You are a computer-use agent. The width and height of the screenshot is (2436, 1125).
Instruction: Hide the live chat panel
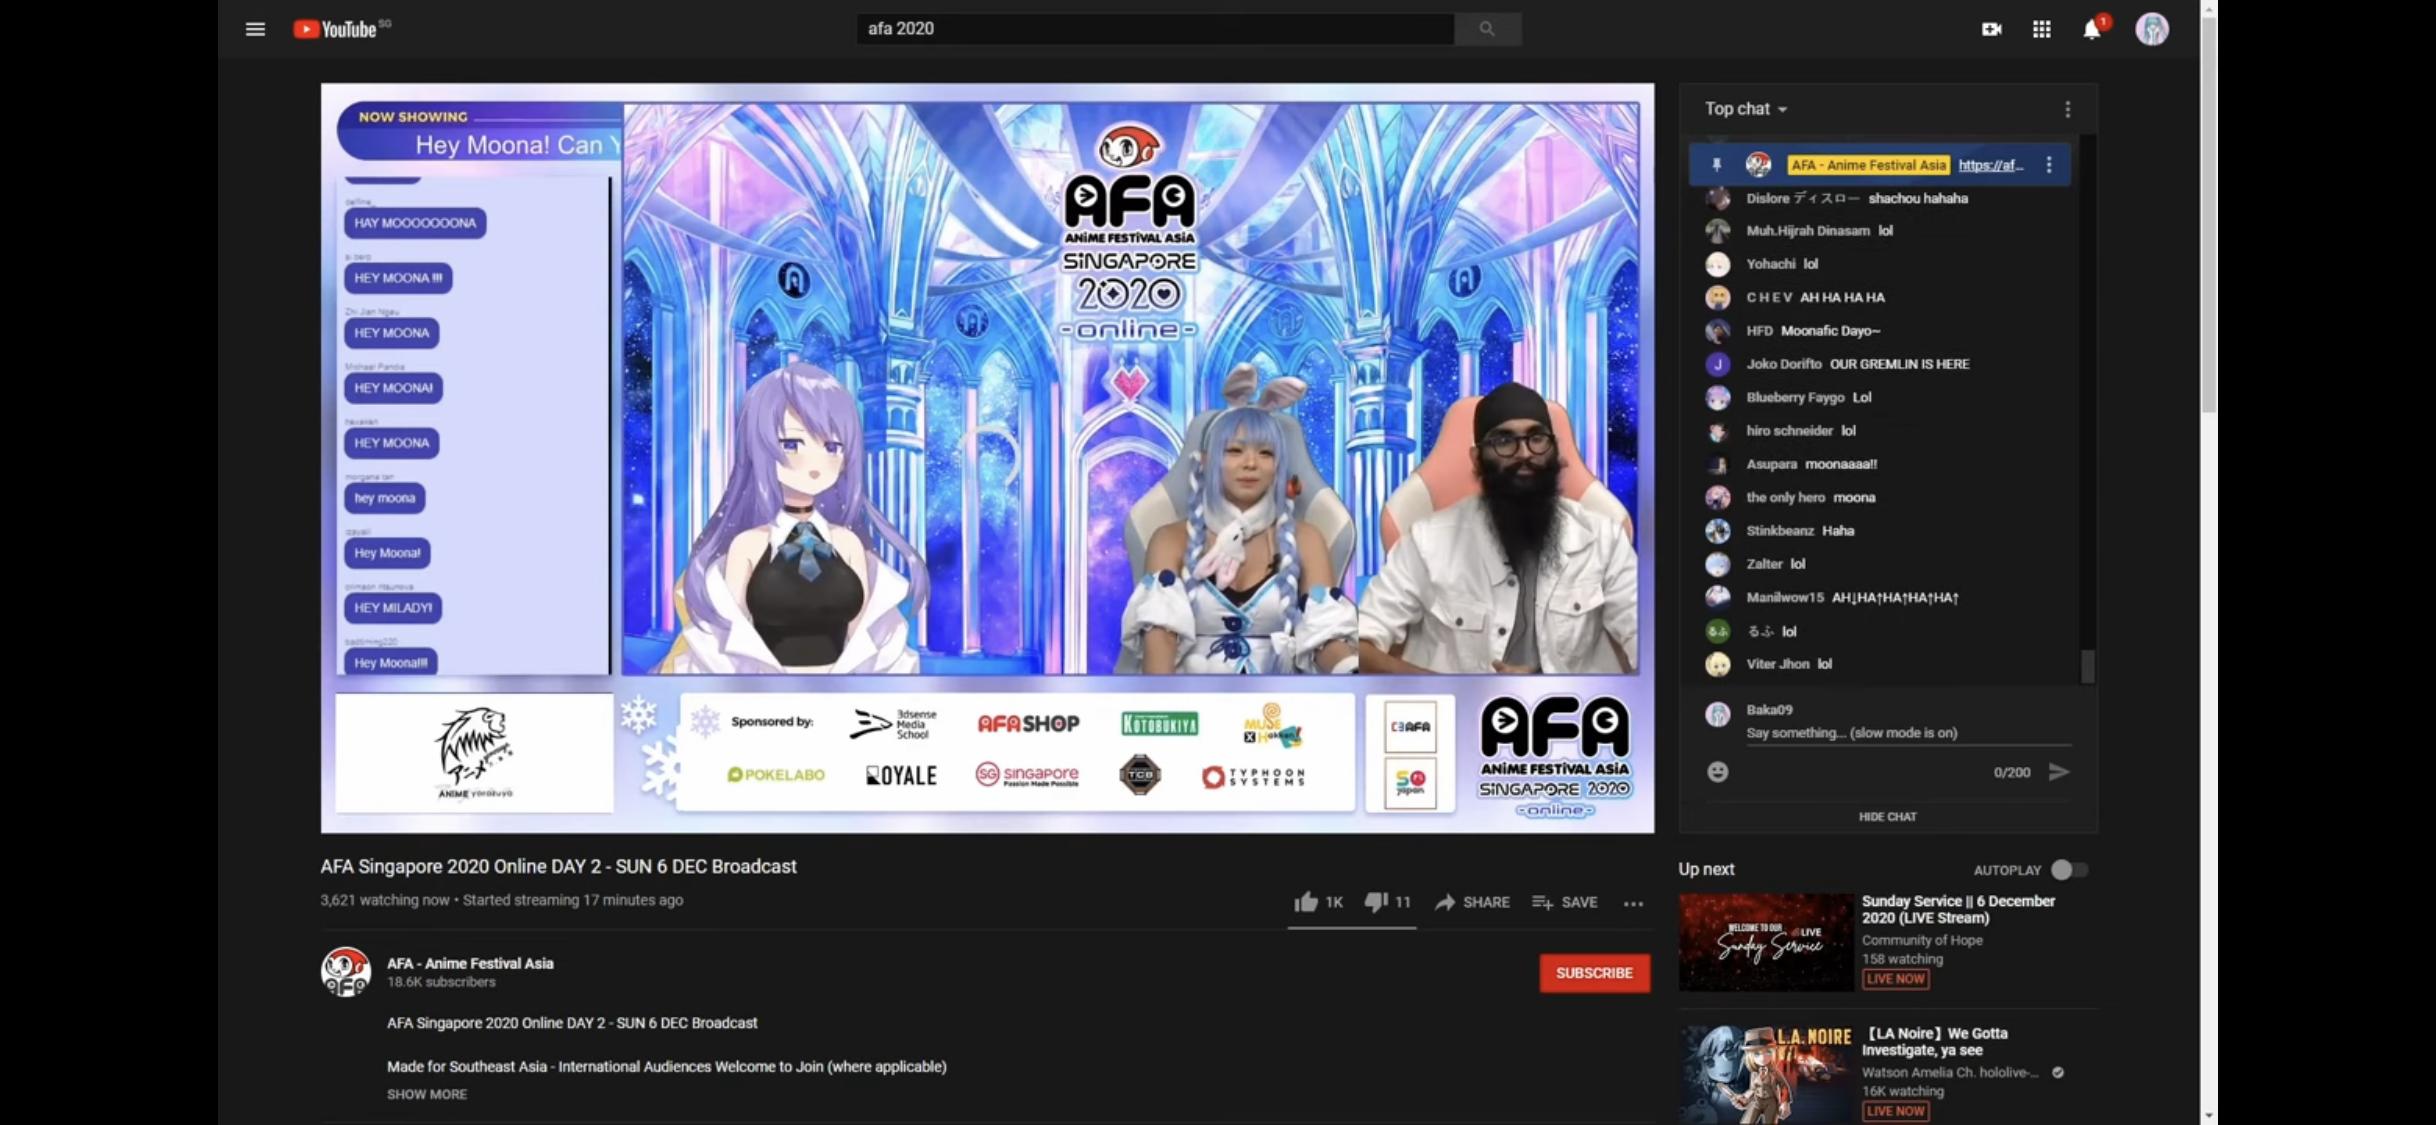point(1887,817)
